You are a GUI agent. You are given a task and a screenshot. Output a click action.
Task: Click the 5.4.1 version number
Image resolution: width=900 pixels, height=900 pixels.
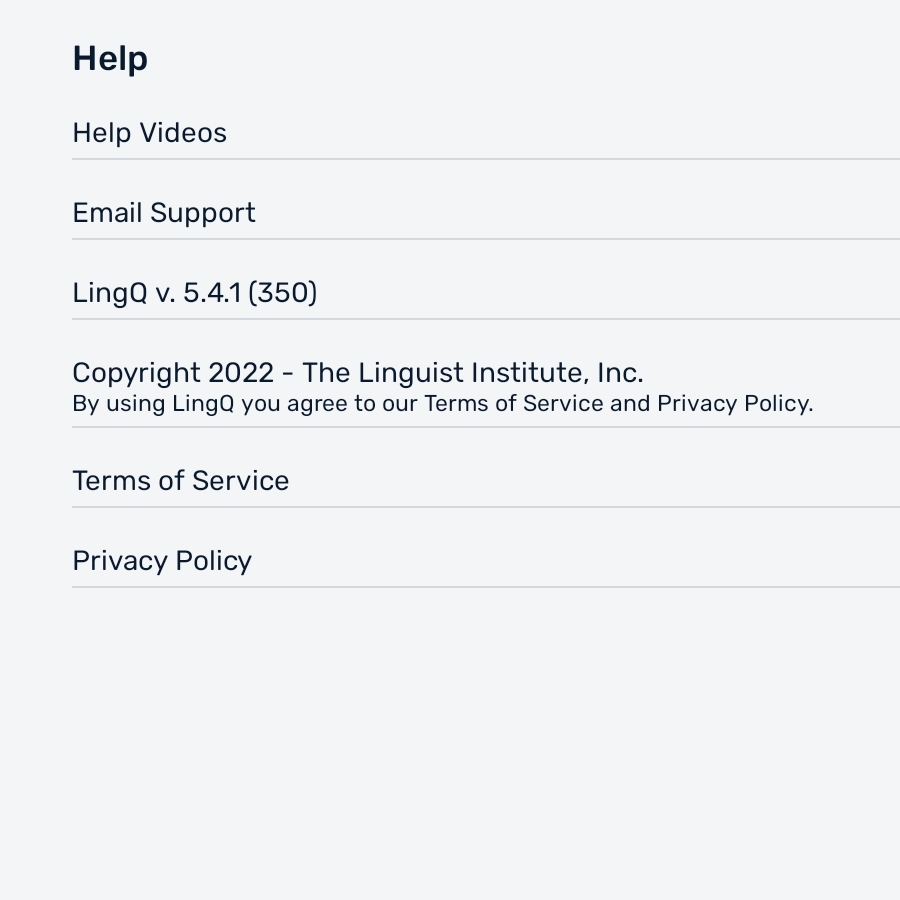coord(212,293)
